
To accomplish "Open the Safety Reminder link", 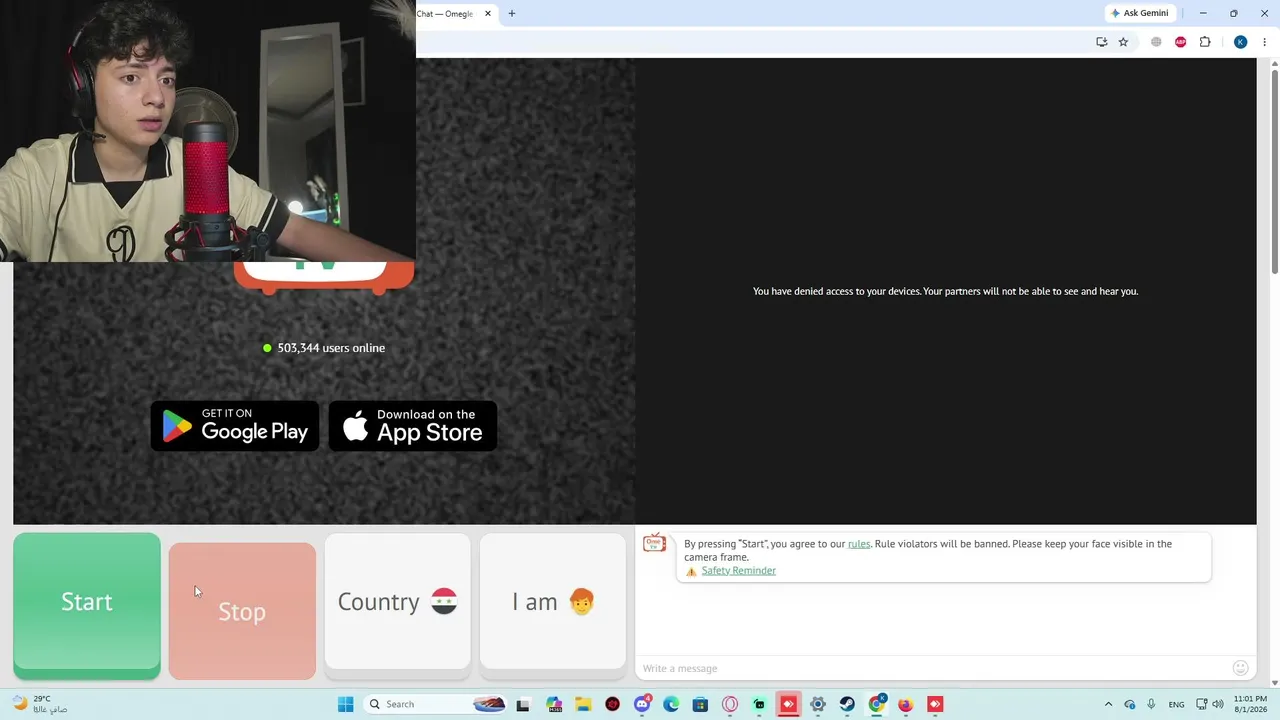I will coord(739,571).
